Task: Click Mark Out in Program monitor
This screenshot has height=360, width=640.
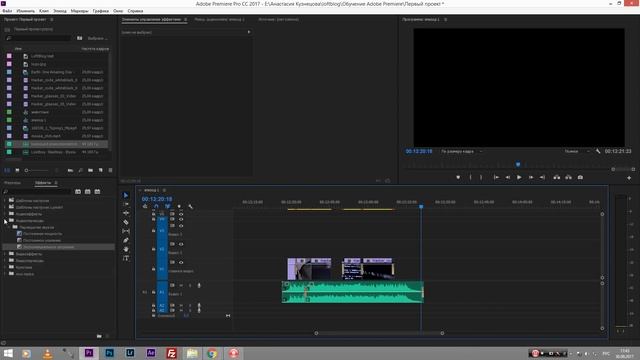Action: coord(481,178)
